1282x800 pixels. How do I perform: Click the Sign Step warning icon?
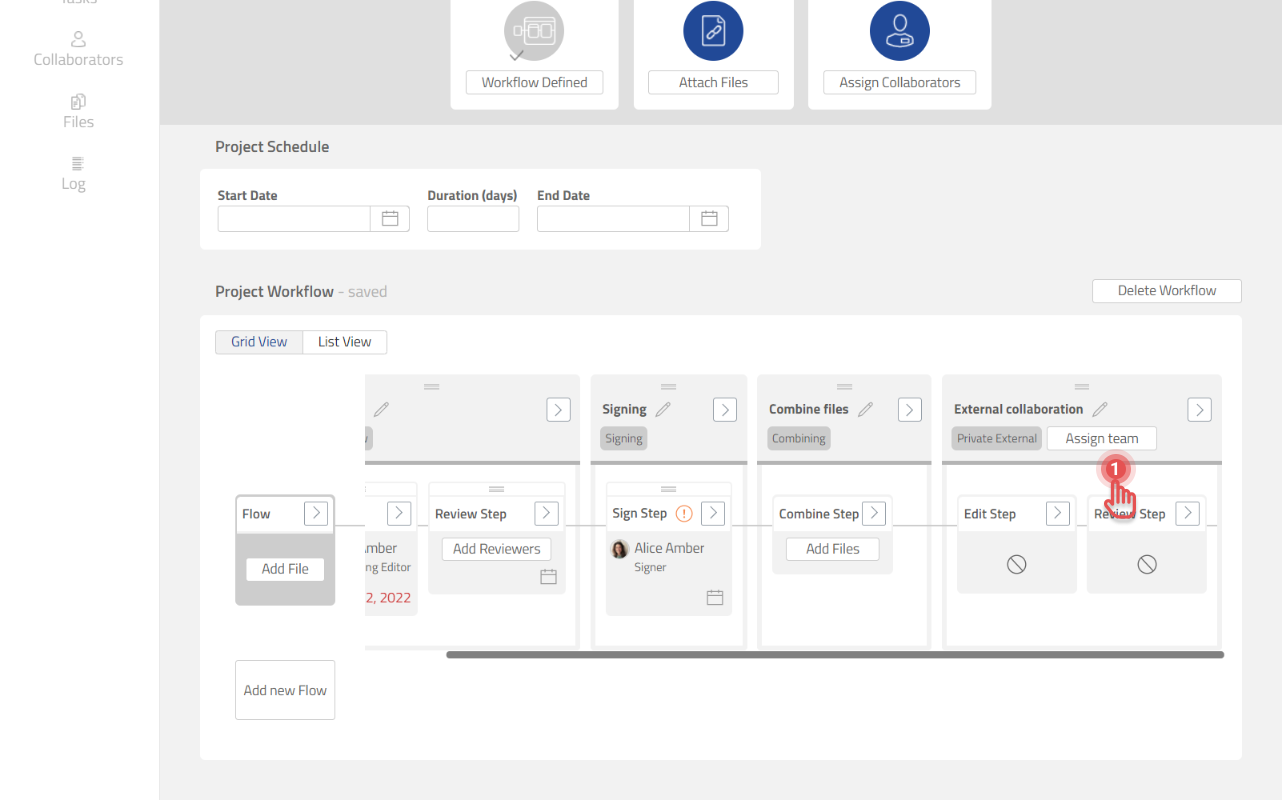pos(684,514)
